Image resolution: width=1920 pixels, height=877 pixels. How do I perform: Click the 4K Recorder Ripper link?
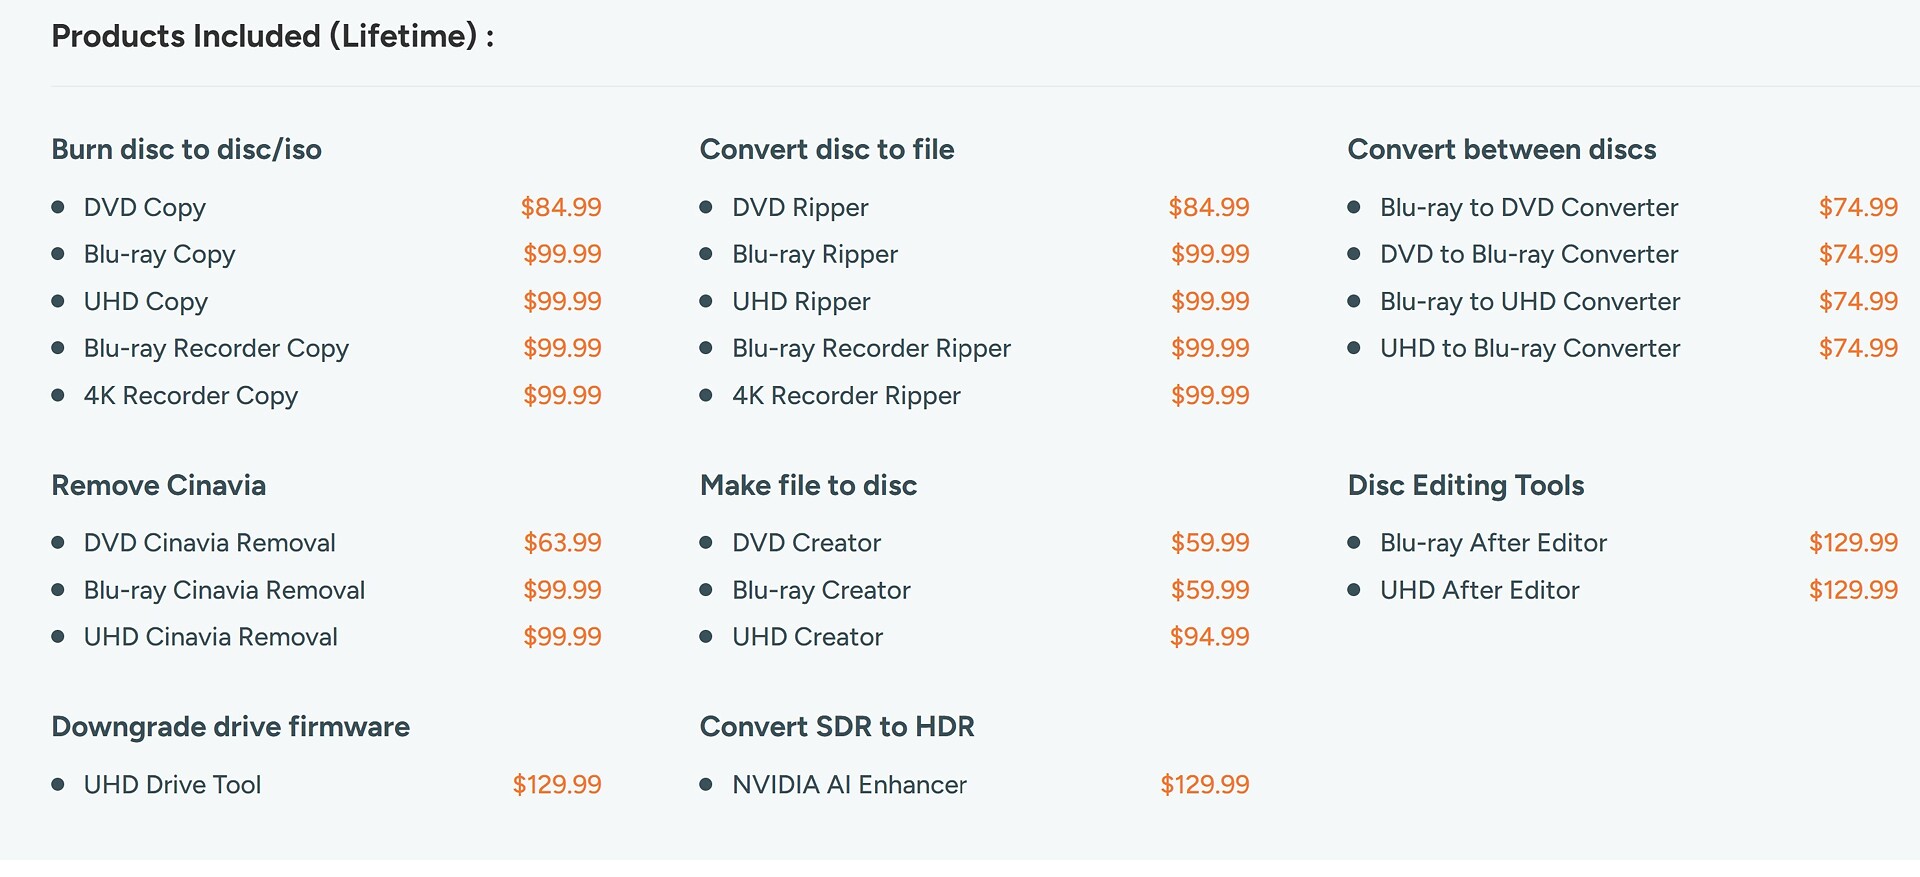click(x=846, y=395)
